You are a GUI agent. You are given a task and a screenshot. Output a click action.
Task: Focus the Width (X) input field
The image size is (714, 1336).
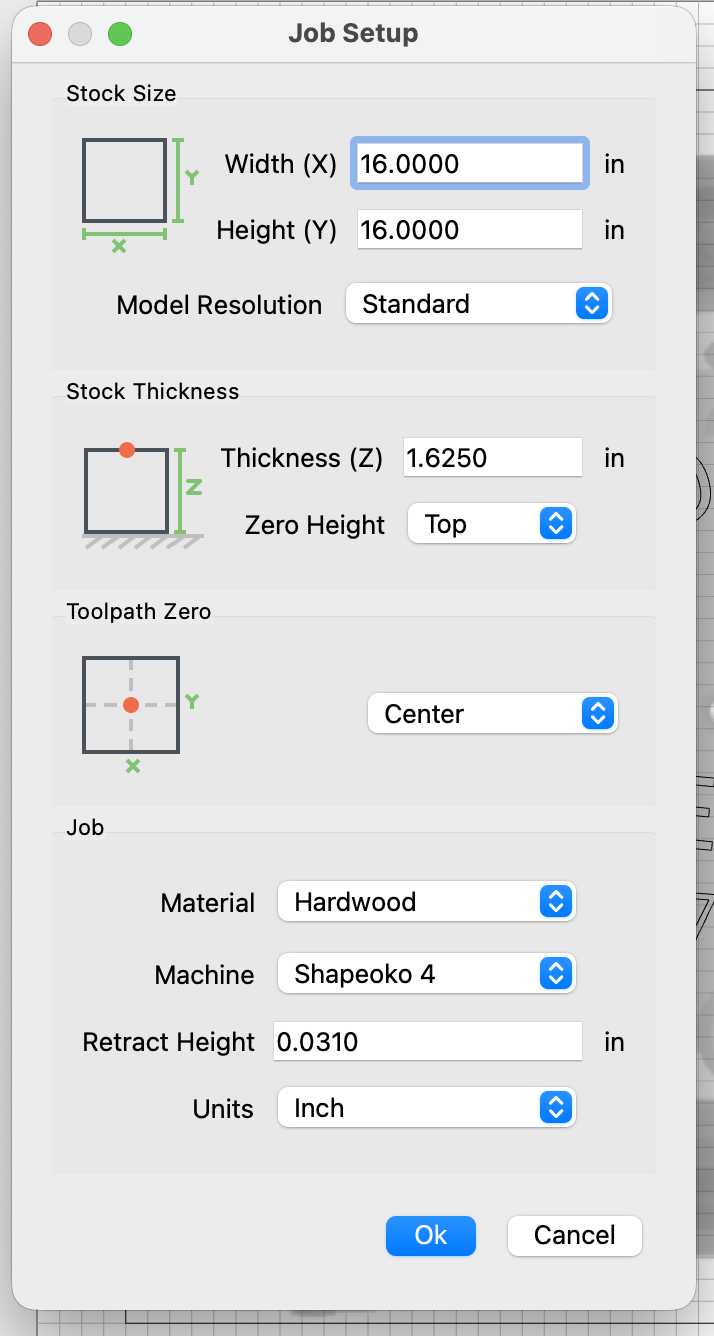469,164
